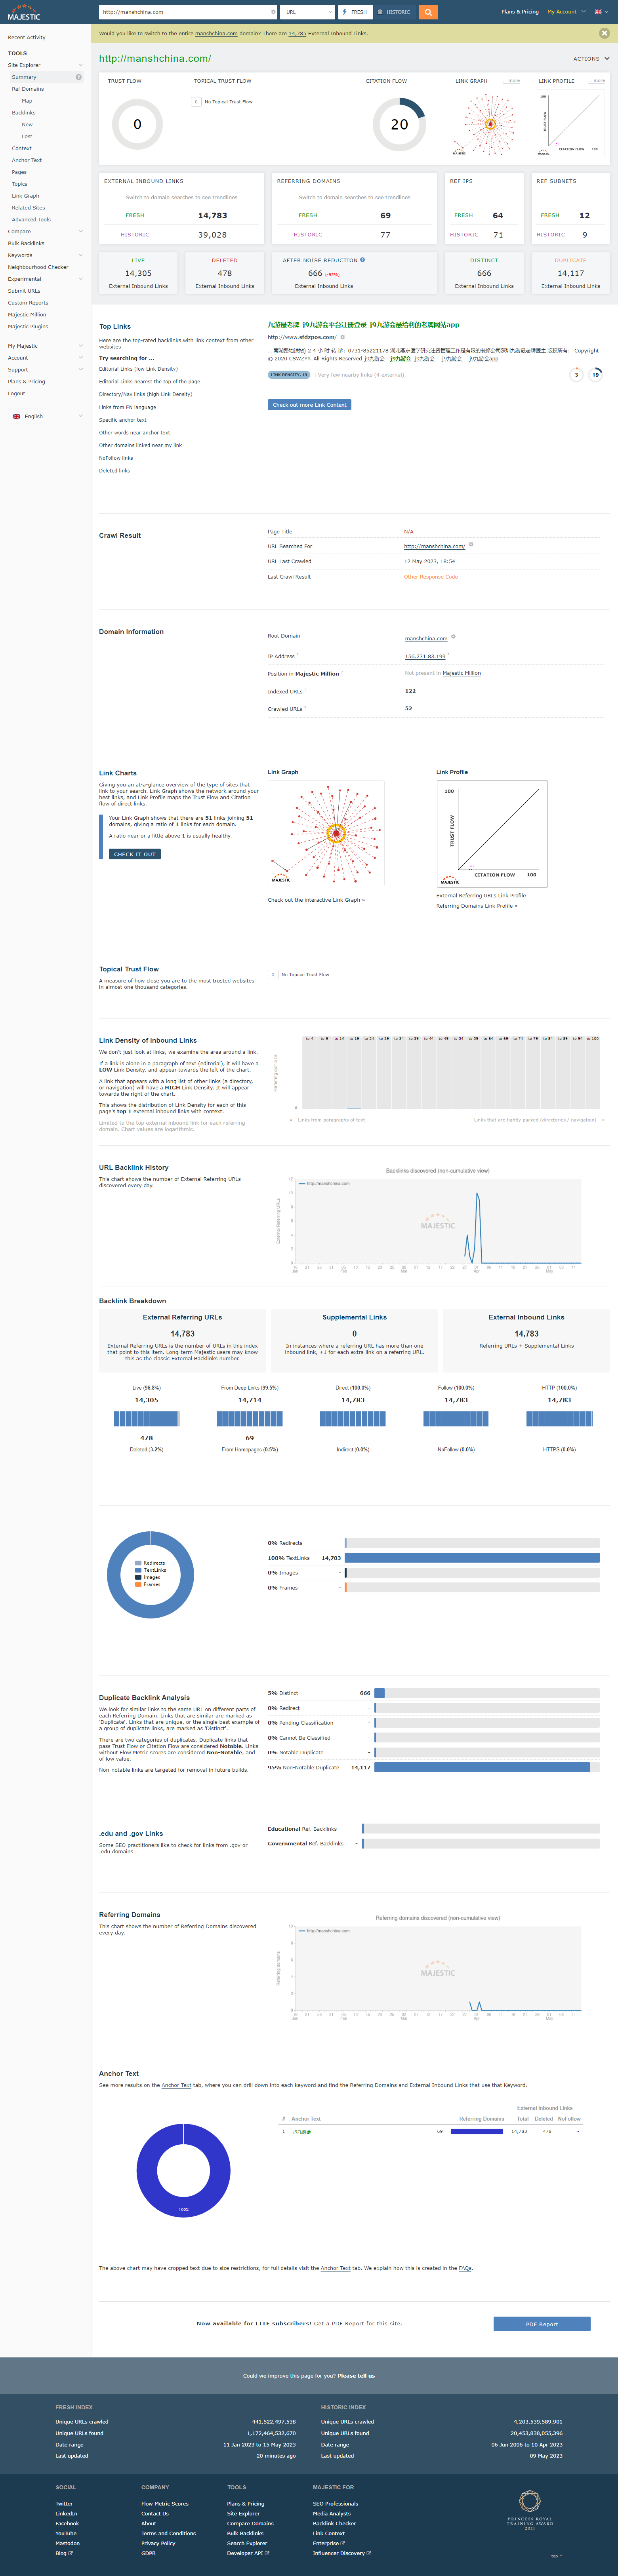618x2576 pixels.
Task: Click Please tell us feedback link
Action: point(356,2376)
